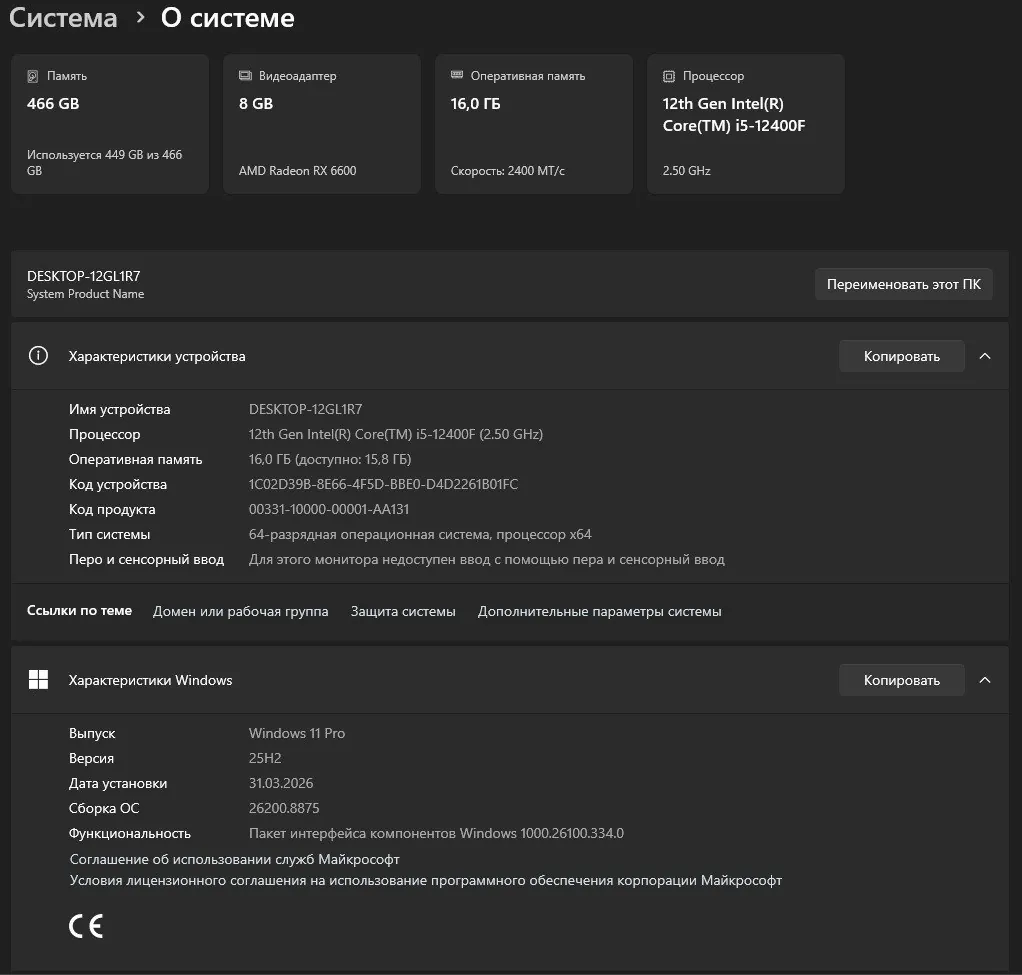1022x975 pixels.
Task: Select Пакет интерфейса компонентов Windows value
Action: [x=436, y=833]
